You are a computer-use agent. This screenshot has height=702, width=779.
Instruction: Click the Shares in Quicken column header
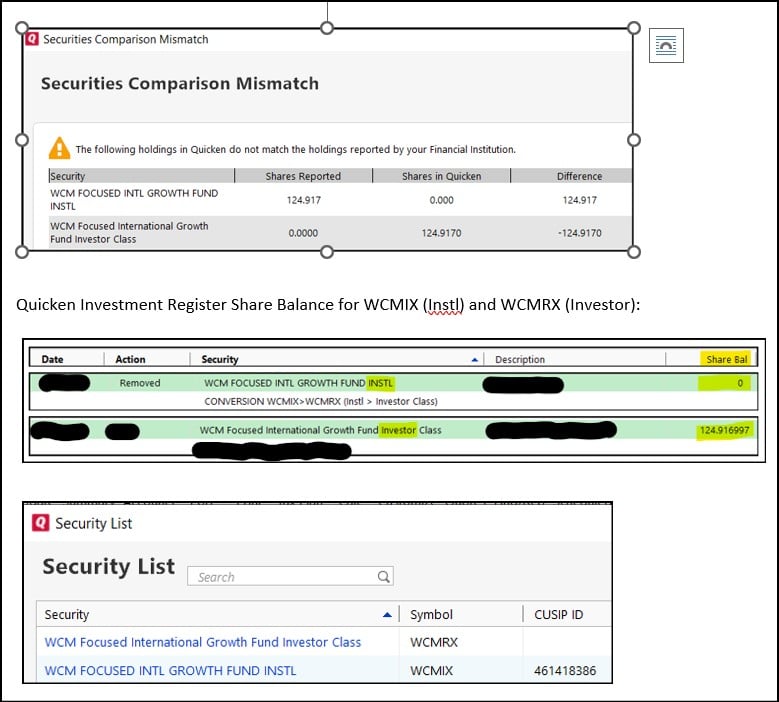pos(441,176)
